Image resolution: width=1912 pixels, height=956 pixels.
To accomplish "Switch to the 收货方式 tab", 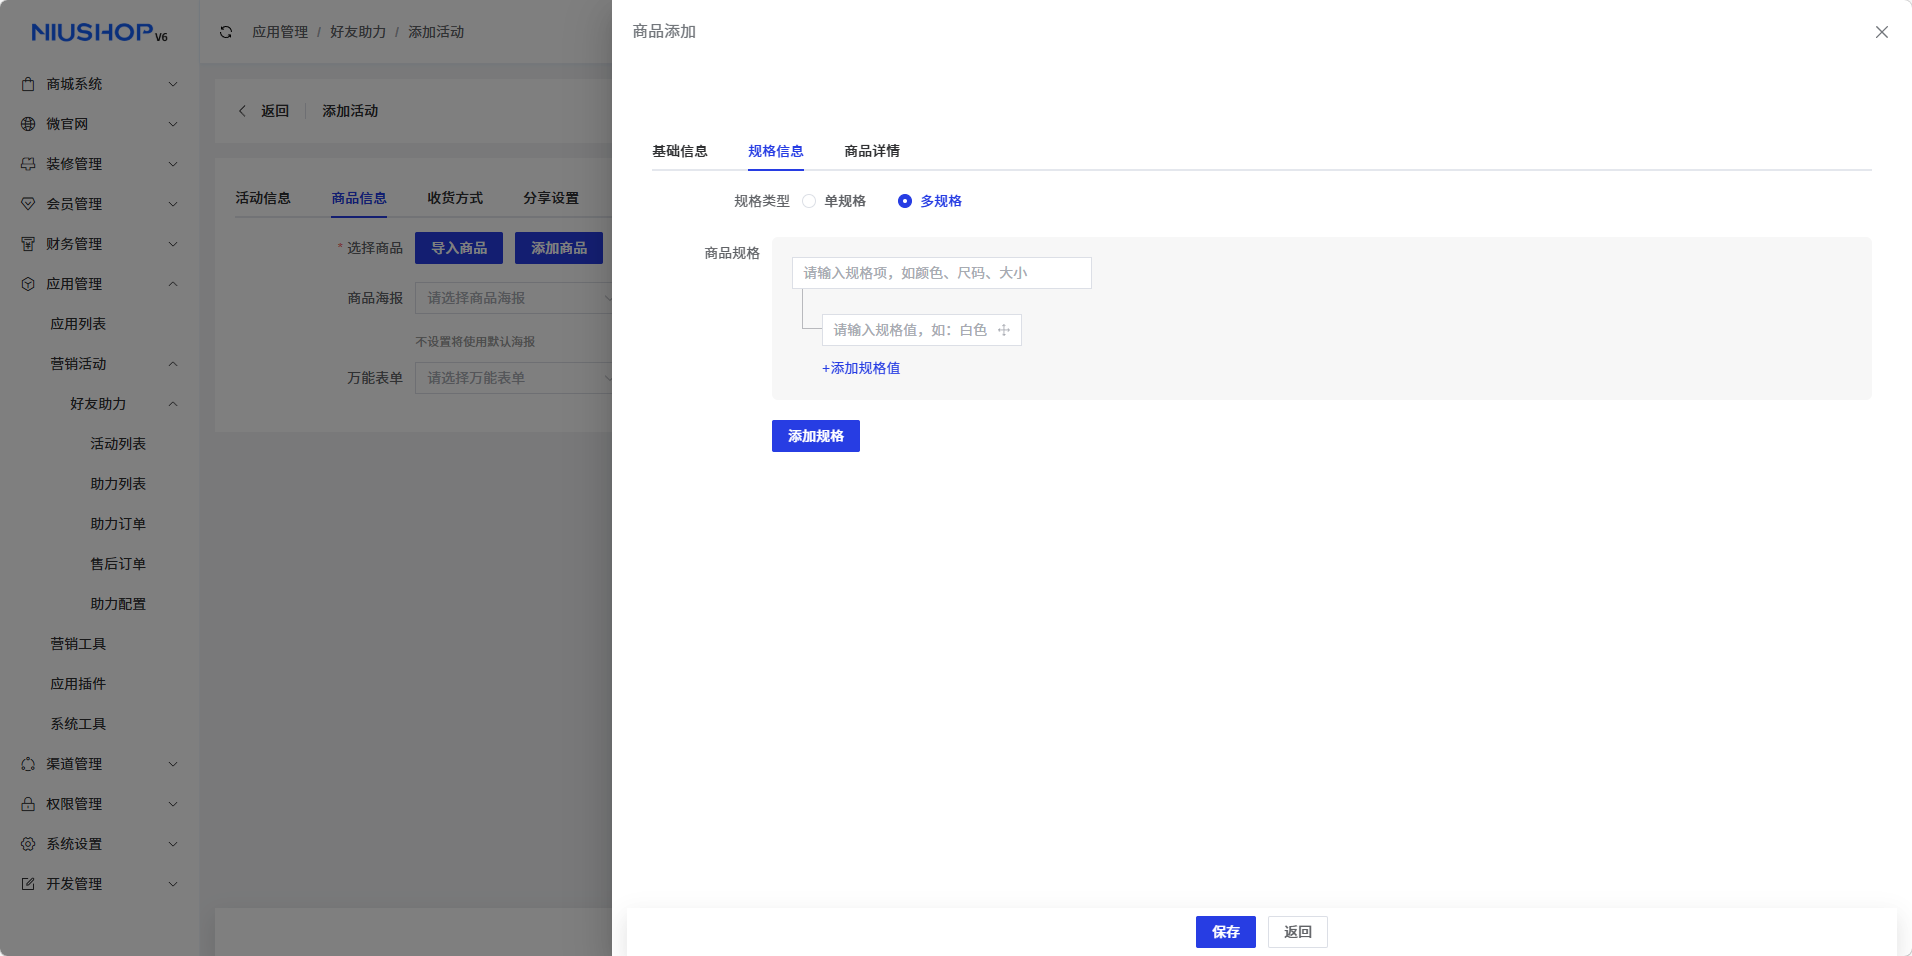I will [455, 198].
